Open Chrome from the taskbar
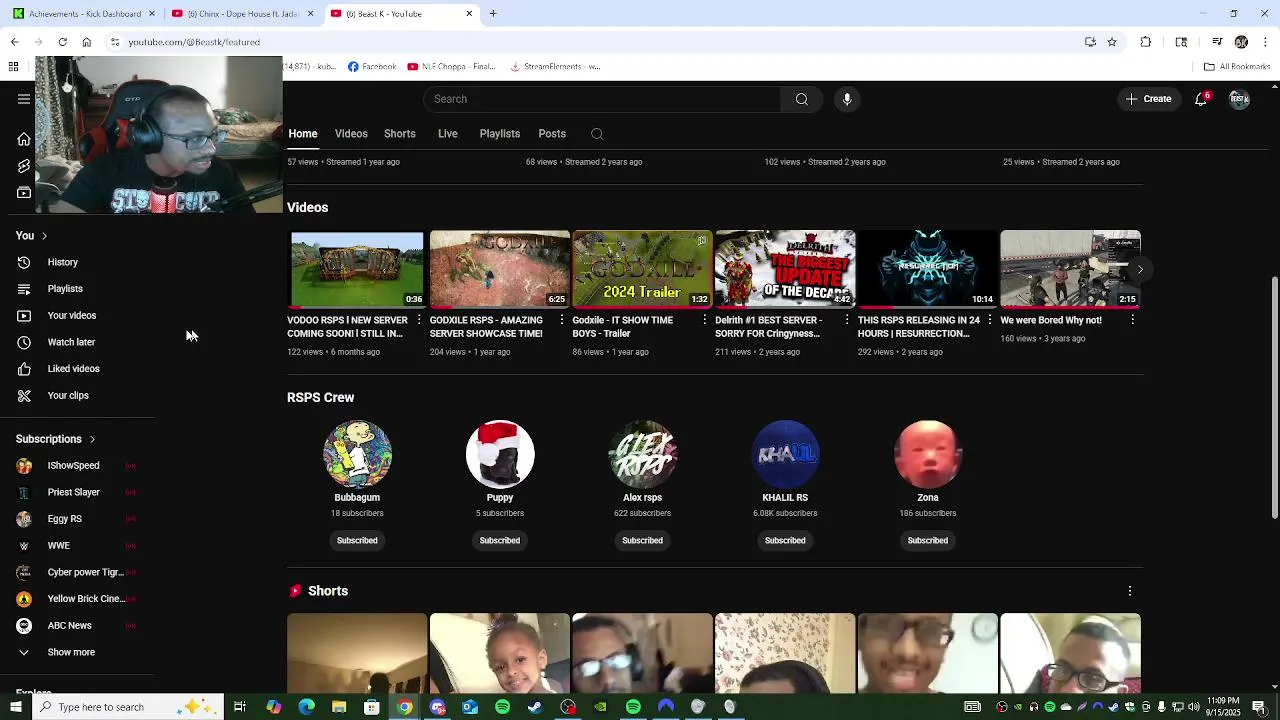The image size is (1280, 720). coord(404,707)
